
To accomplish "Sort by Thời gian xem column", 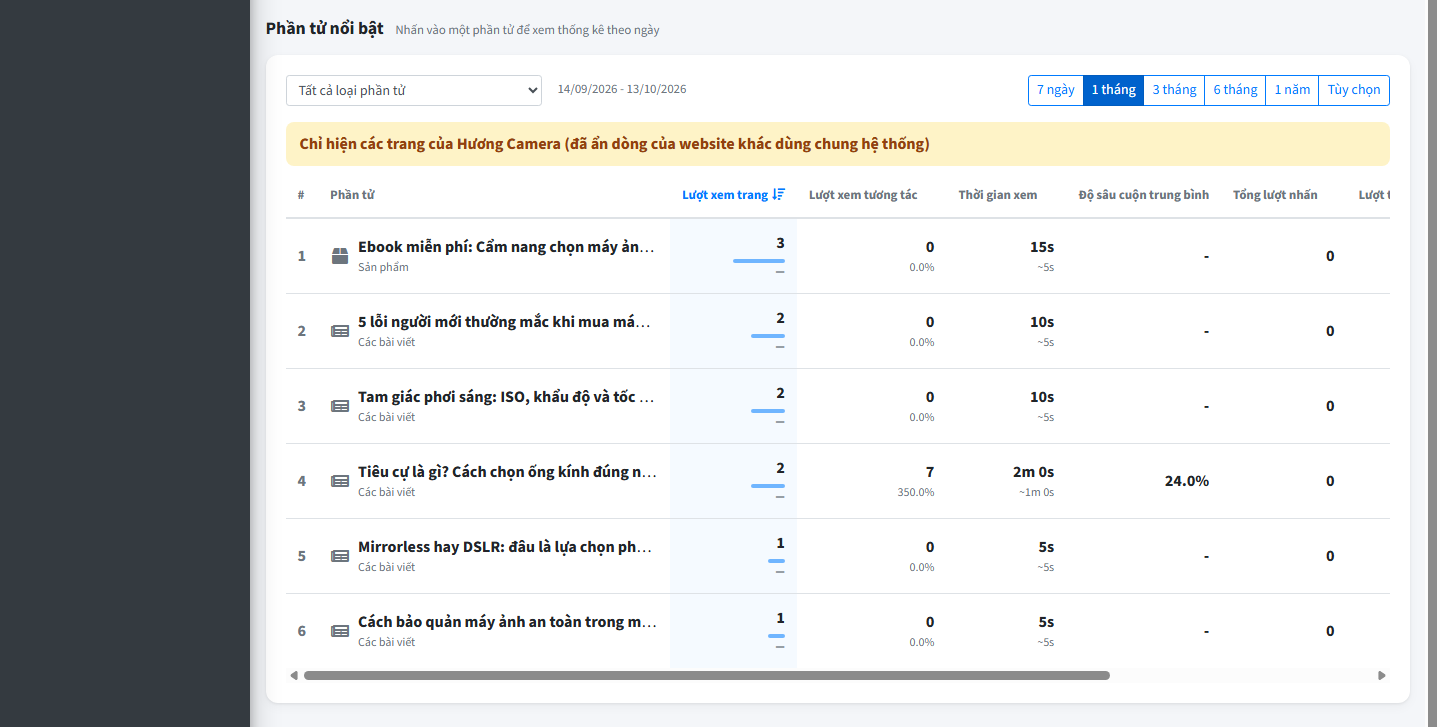I will coord(998,195).
